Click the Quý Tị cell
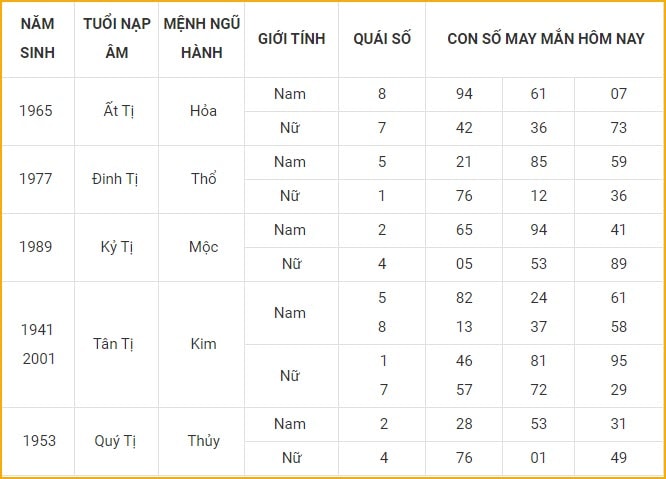Viewport: 666px width, 479px height. coord(117,441)
